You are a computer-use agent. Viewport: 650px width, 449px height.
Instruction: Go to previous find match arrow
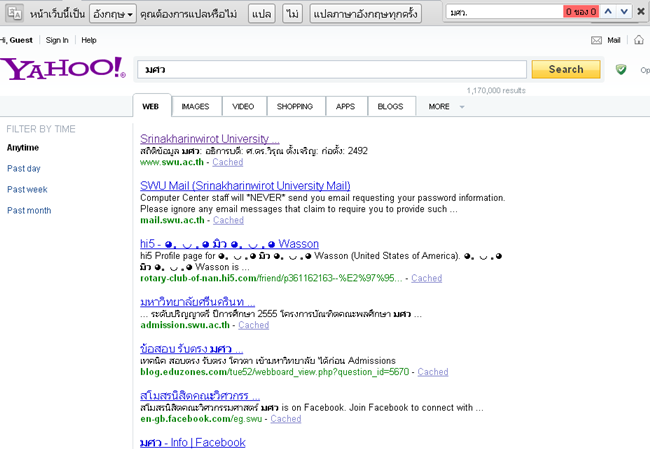click(x=608, y=12)
